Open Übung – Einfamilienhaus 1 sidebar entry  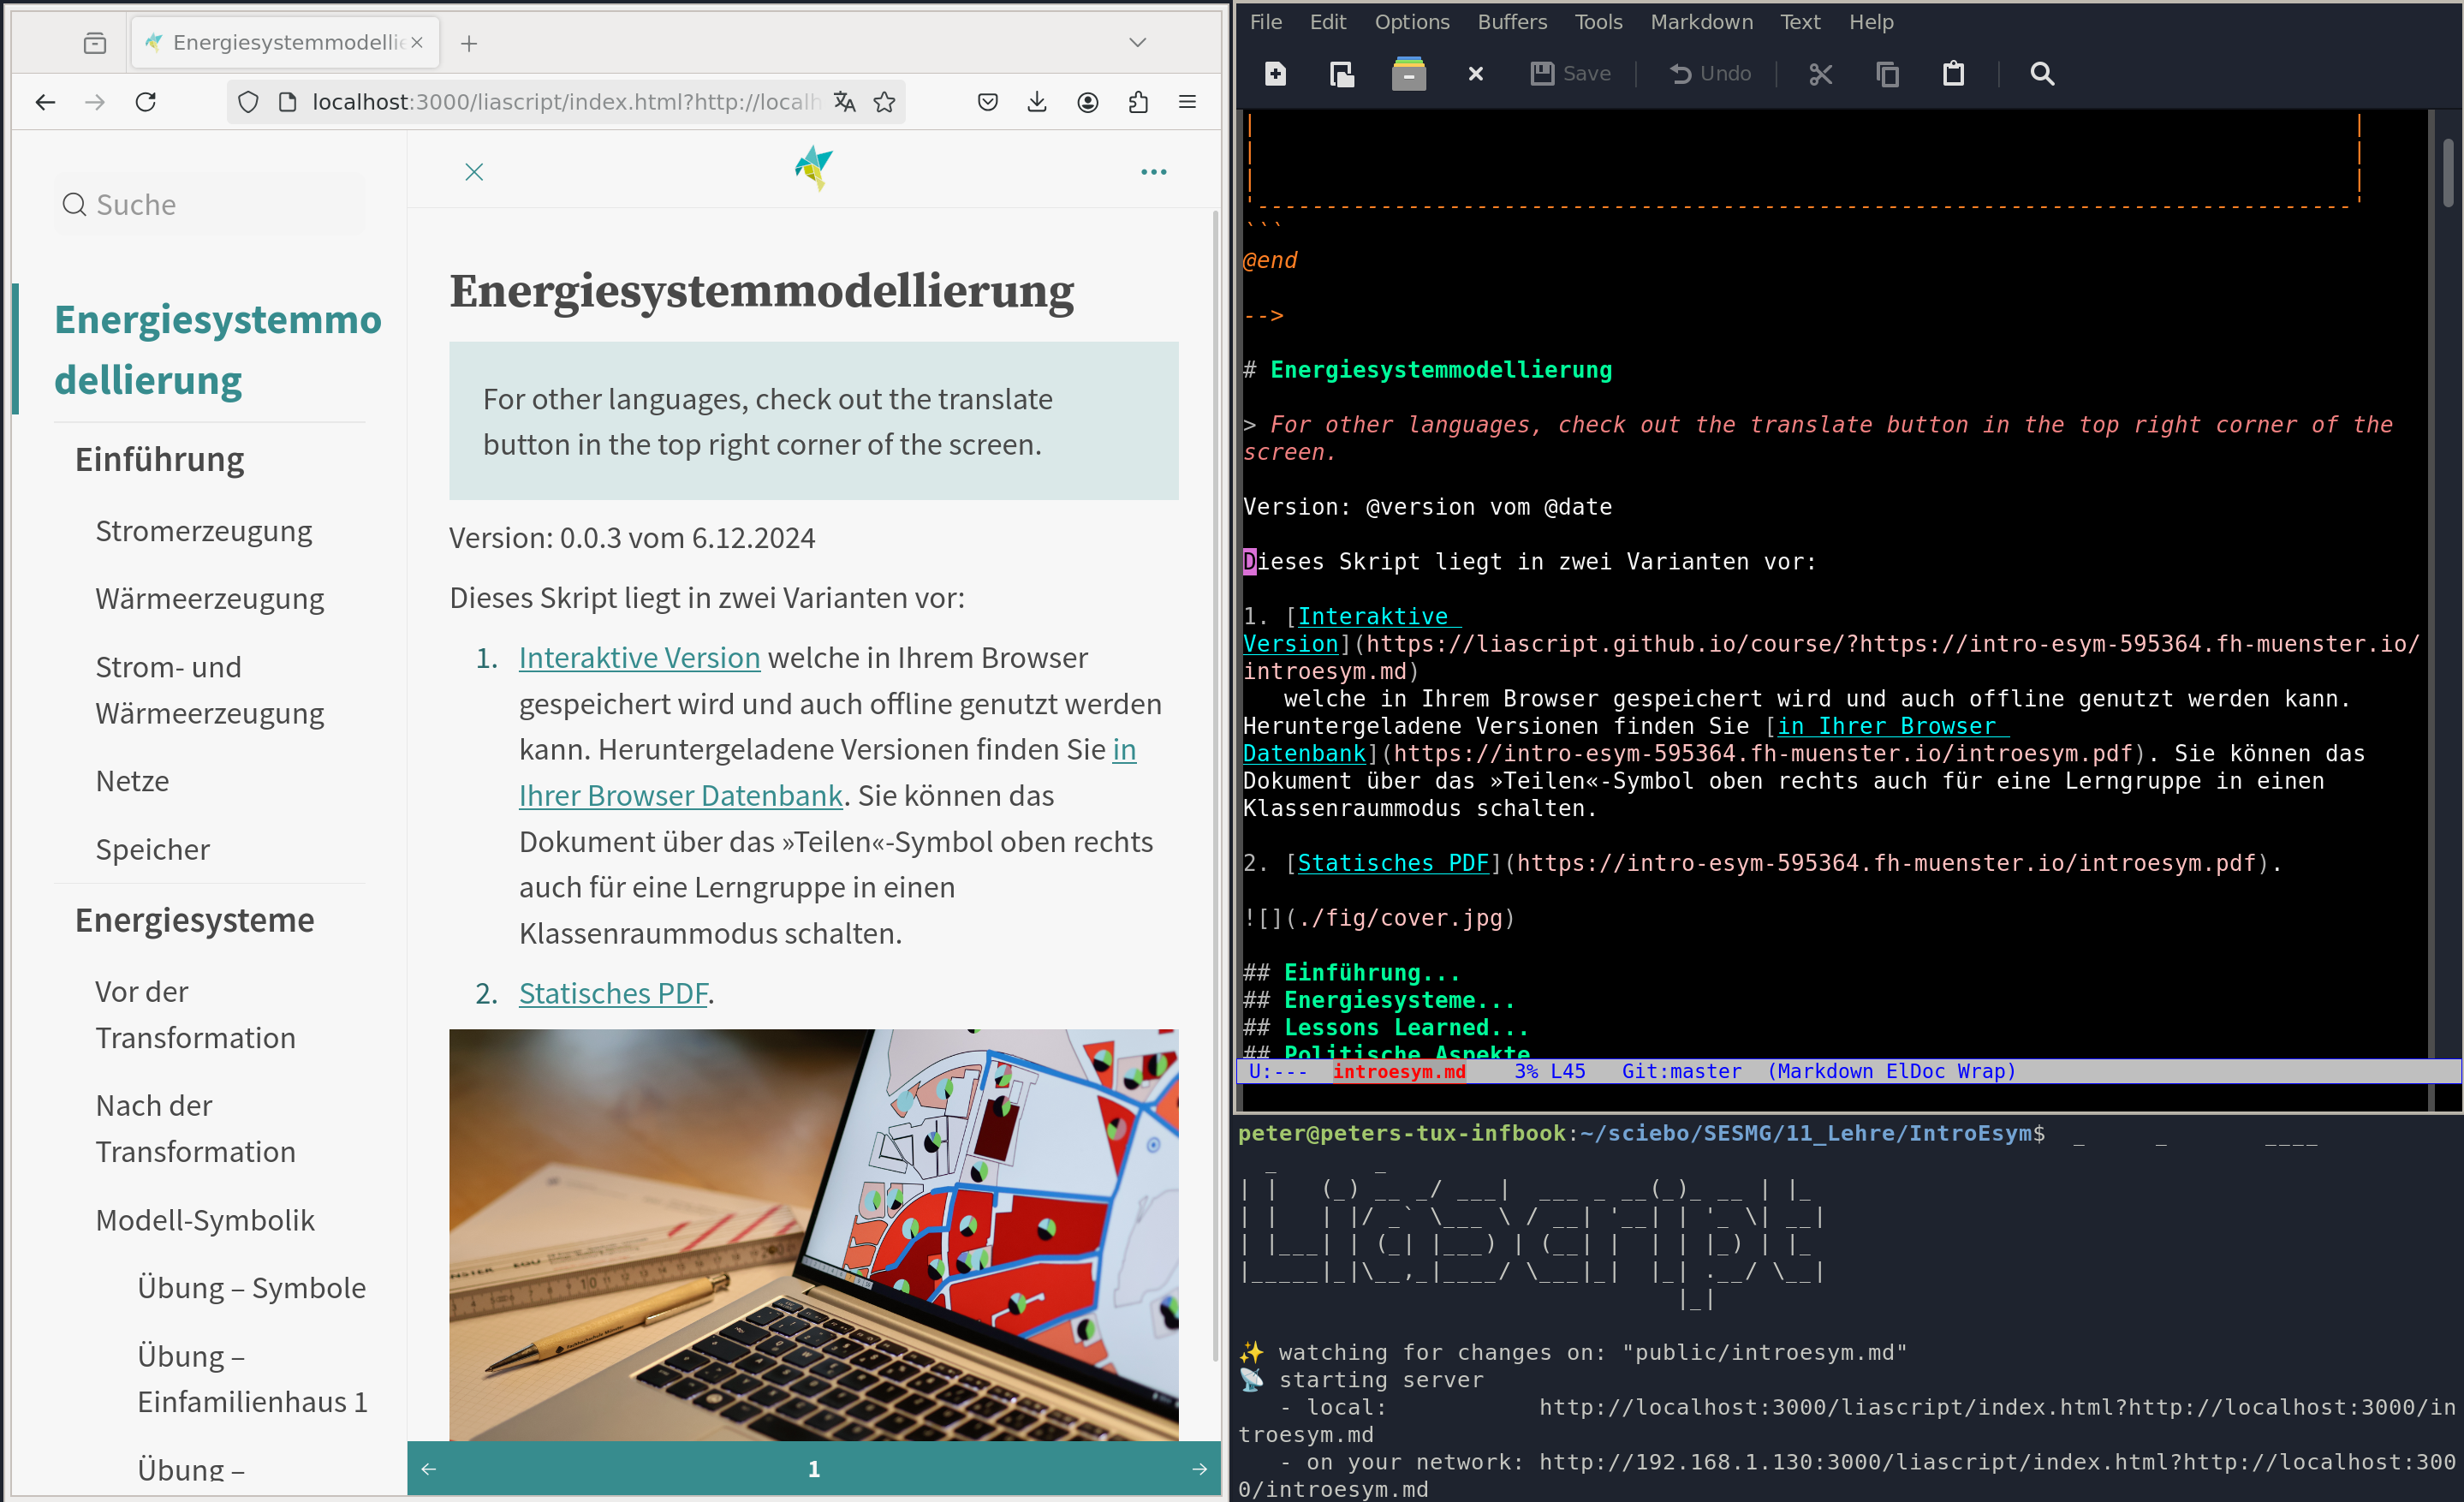pyautogui.click(x=253, y=1378)
